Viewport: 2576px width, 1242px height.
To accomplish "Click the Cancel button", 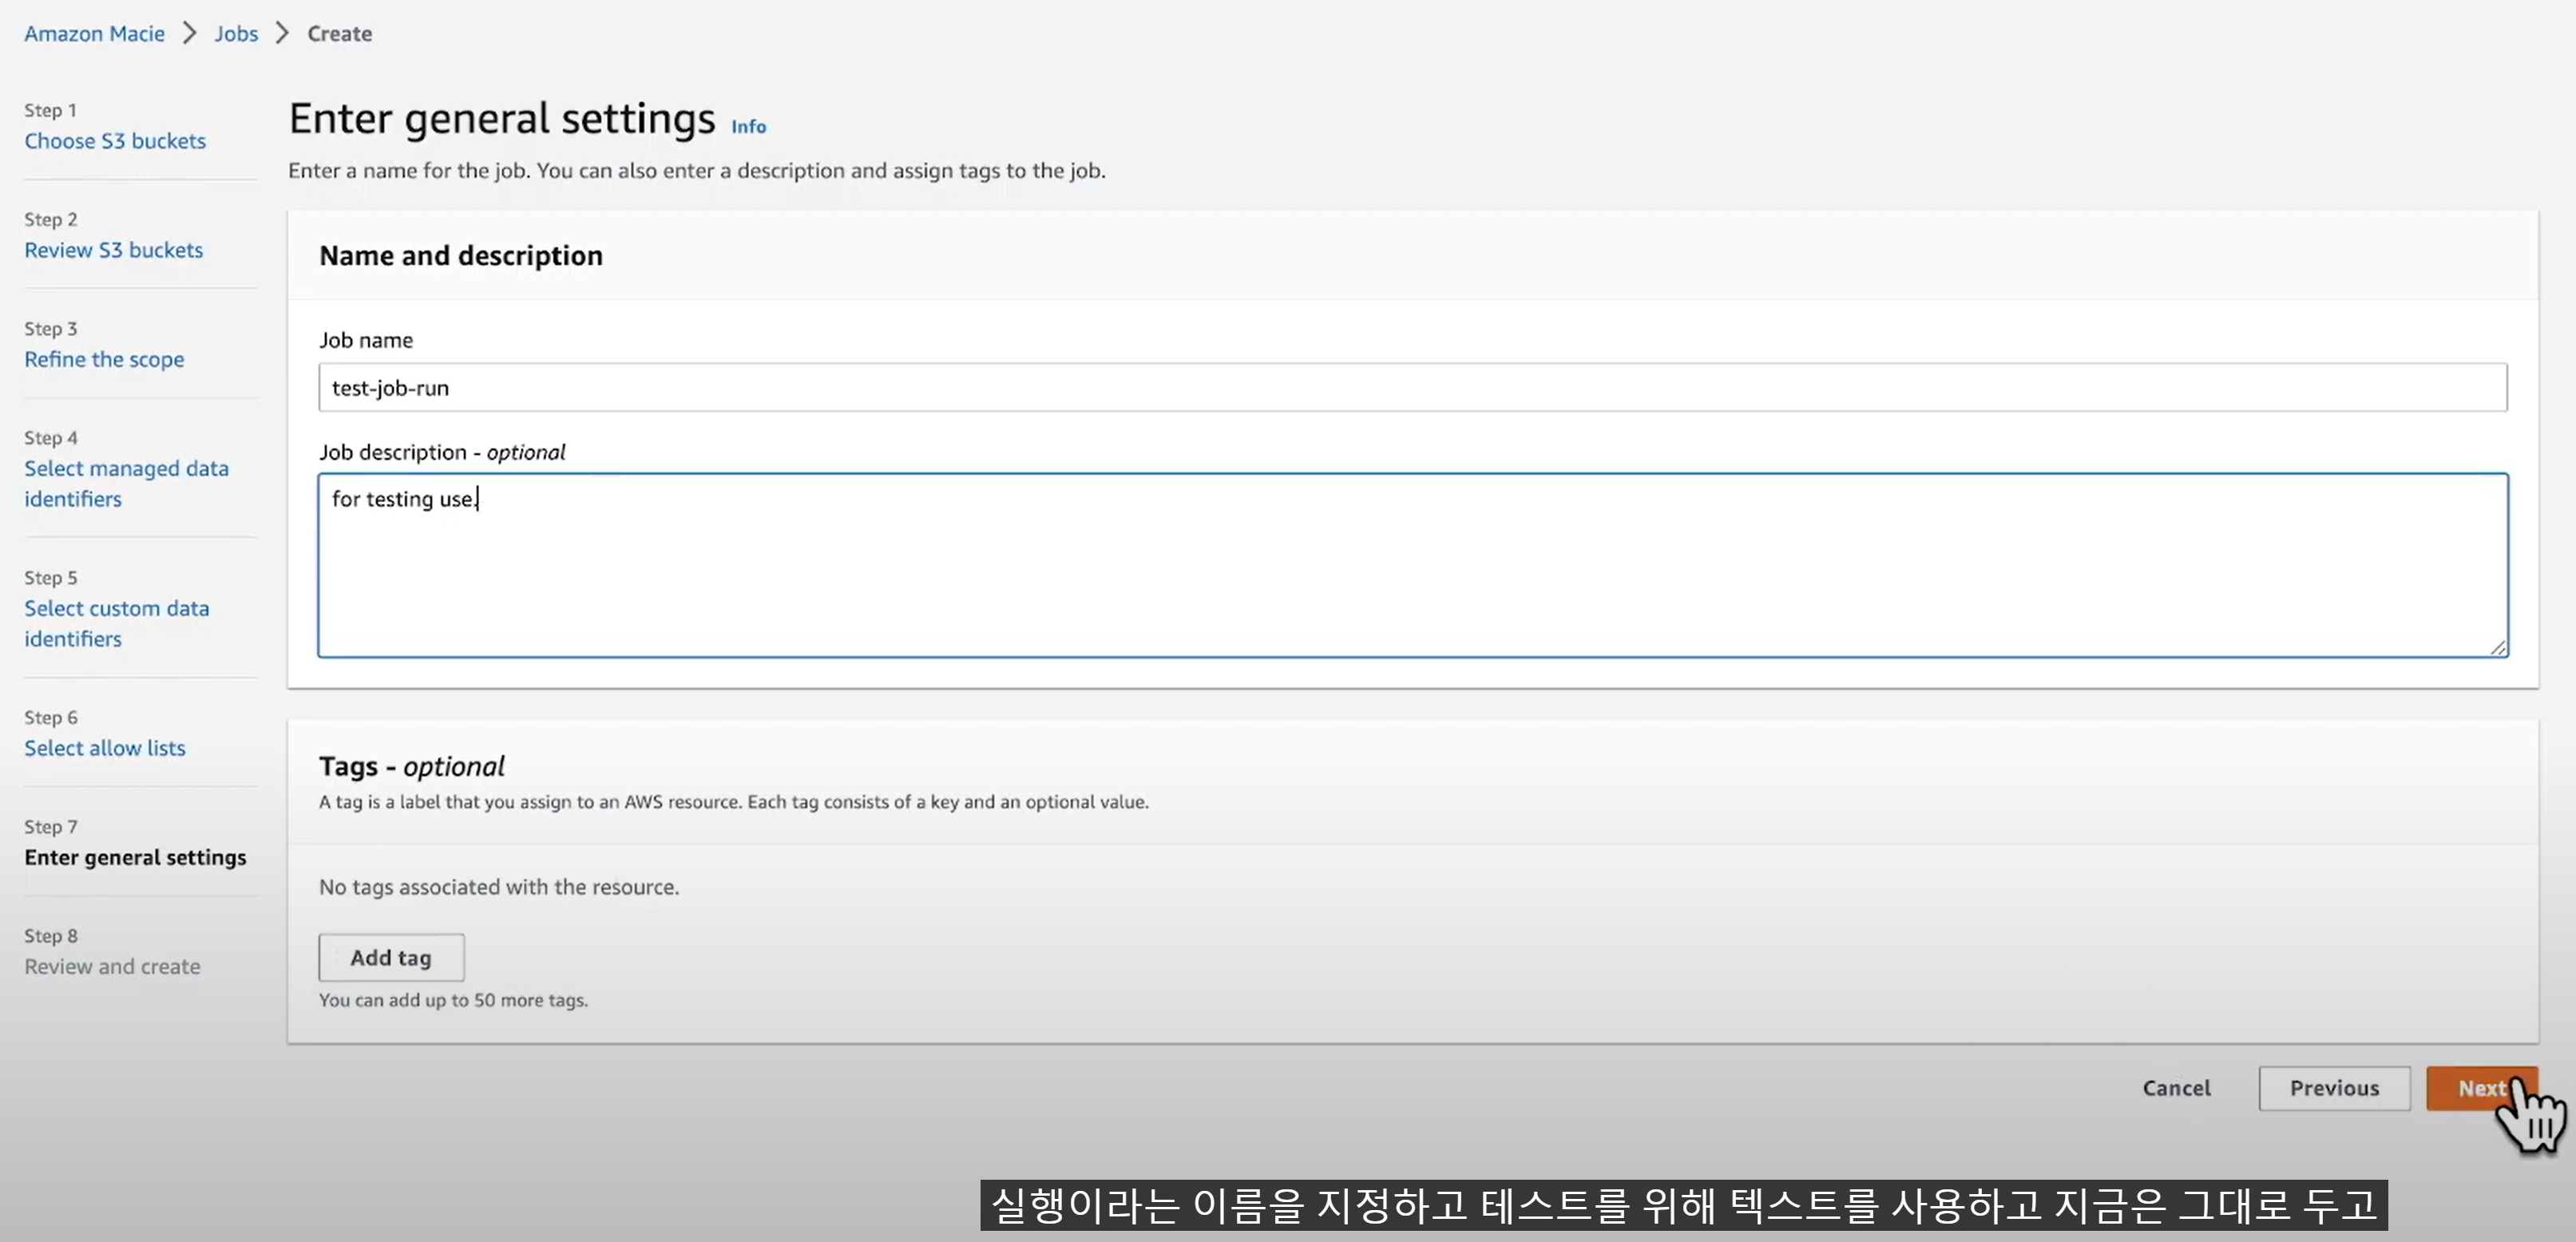I will point(2176,1088).
